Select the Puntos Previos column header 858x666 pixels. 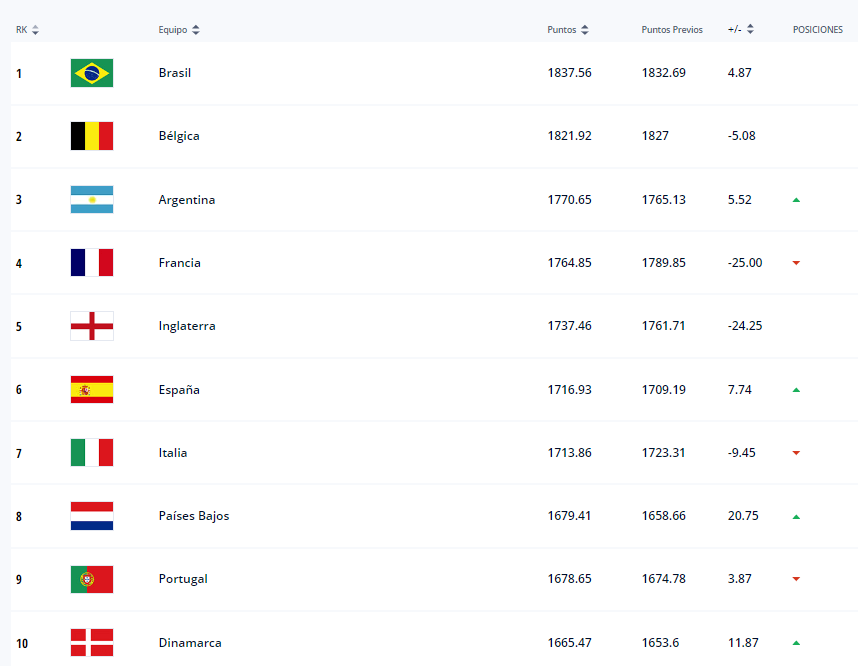point(672,29)
